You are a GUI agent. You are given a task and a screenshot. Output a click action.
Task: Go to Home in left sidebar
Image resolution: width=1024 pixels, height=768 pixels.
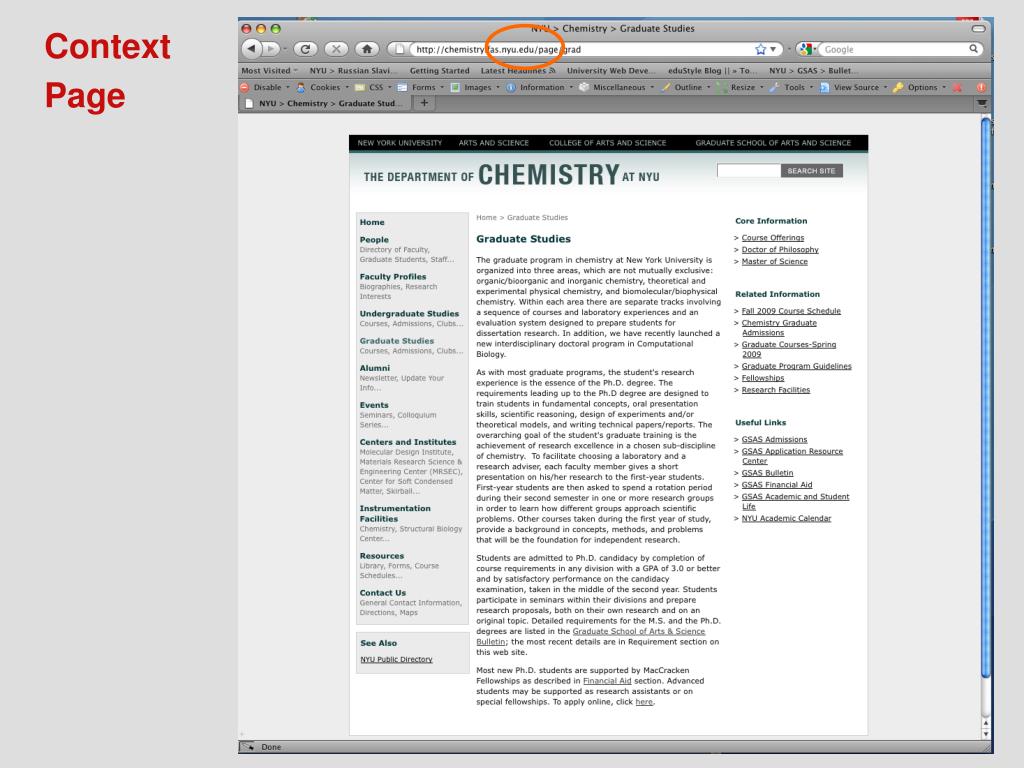[x=372, y=222]
